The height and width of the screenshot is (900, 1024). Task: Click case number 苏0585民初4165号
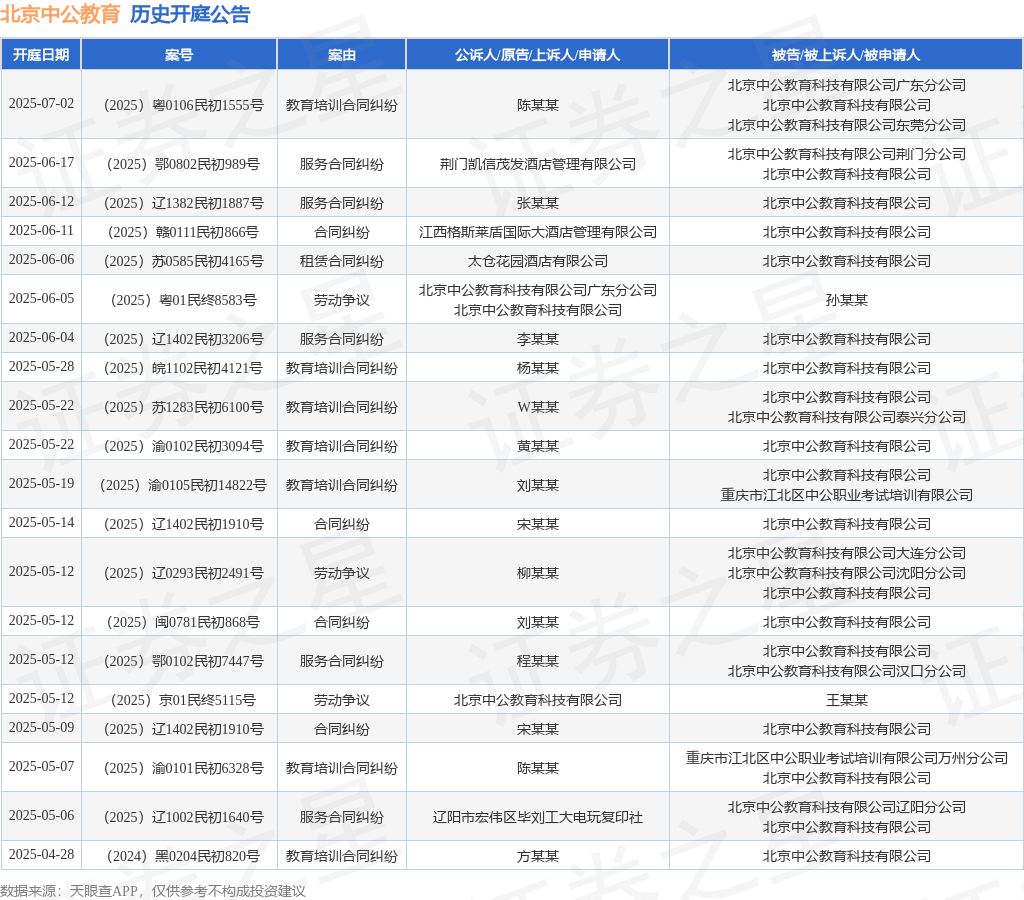(x=184, y=261)
